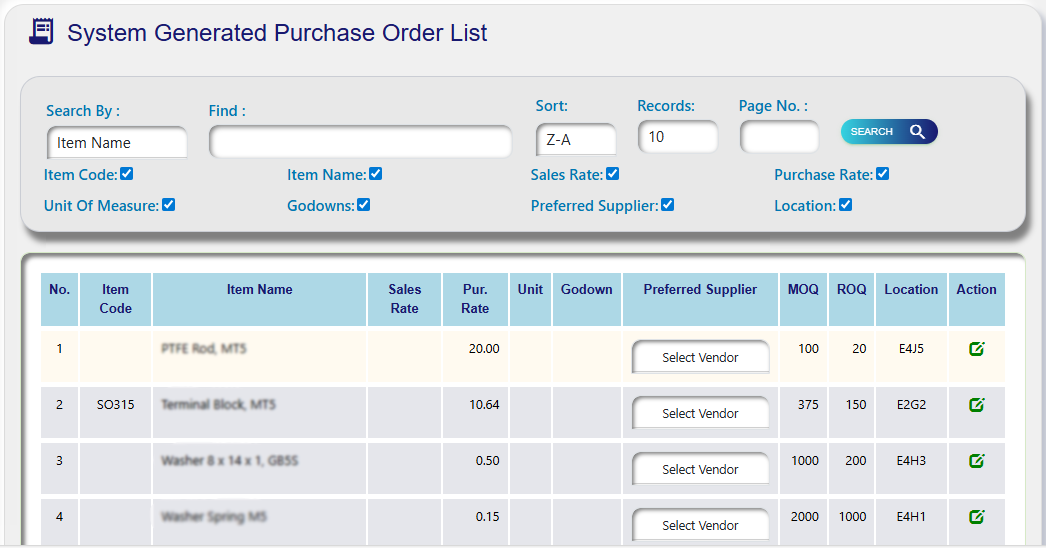Uncheck the Item Code checkbox
Viewport: 1046px width, 548px height.
click(127, 174)
